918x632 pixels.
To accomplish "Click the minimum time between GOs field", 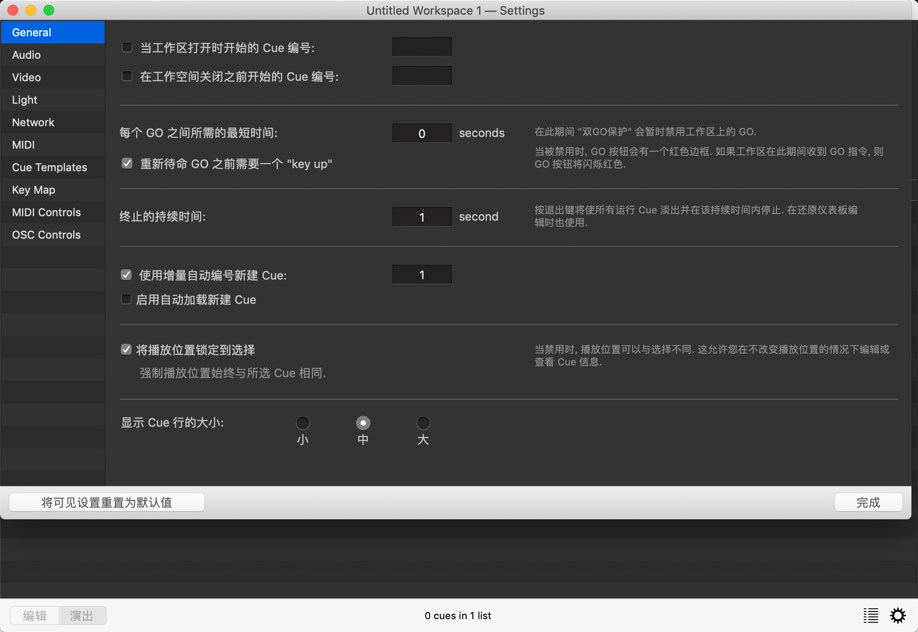I will (421, 132).
